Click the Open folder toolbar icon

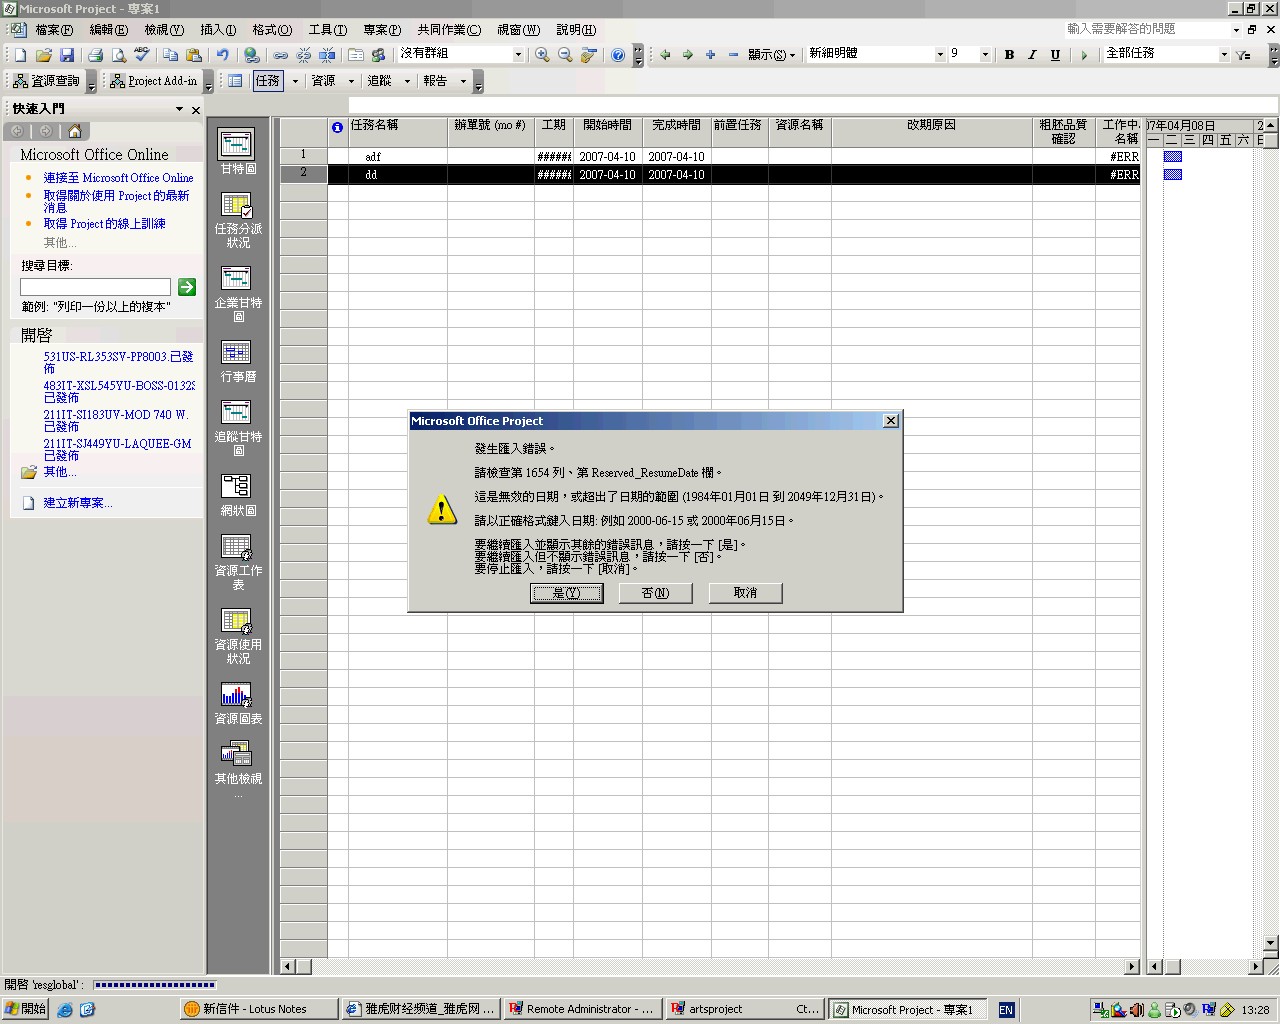pyautogui.click(x=43, y=55)
